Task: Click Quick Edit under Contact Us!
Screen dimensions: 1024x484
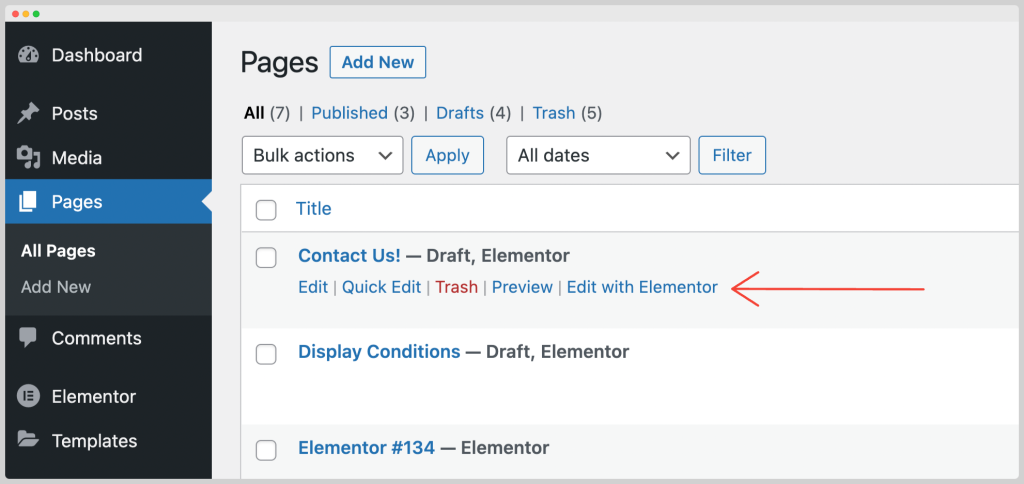Action: (381, 287)
